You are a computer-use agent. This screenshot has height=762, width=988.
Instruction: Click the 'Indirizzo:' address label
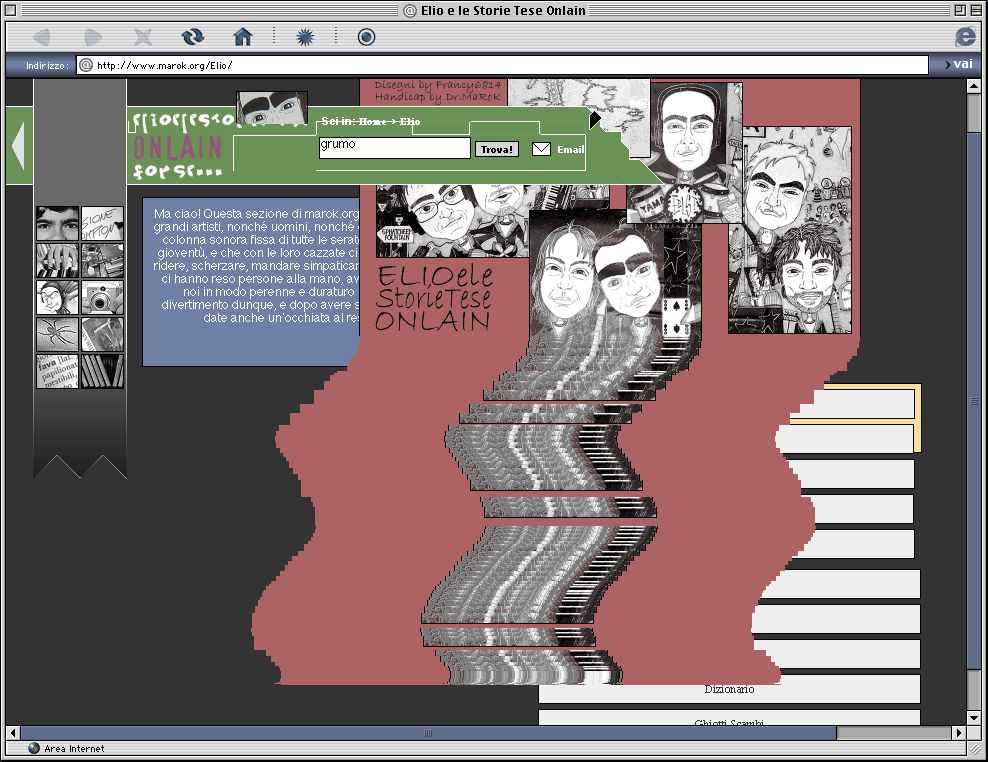[47, 66]
